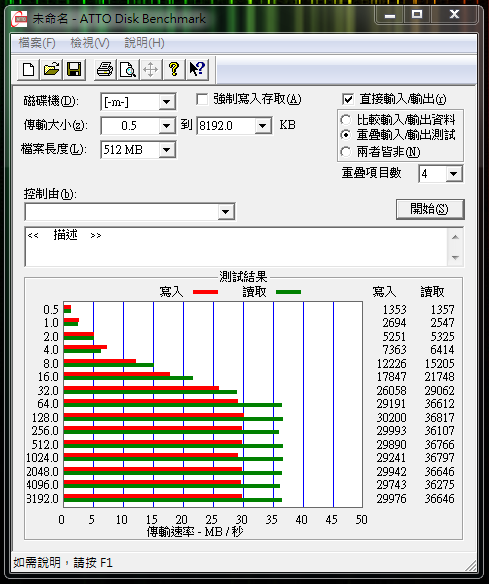Maximize the ATTO Disk Benchmark window
The height and width of the screenshot is (584, 489).
pos(417,15)
